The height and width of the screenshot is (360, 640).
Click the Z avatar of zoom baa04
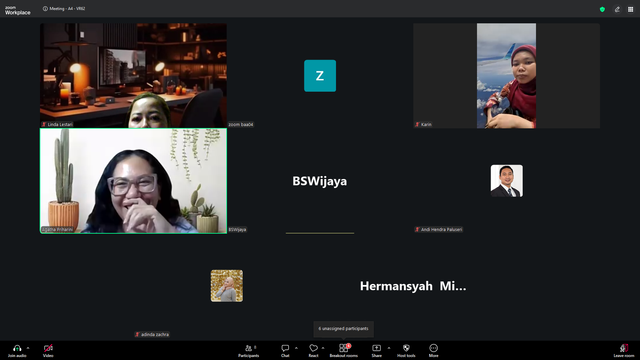[x=320, y=76]
